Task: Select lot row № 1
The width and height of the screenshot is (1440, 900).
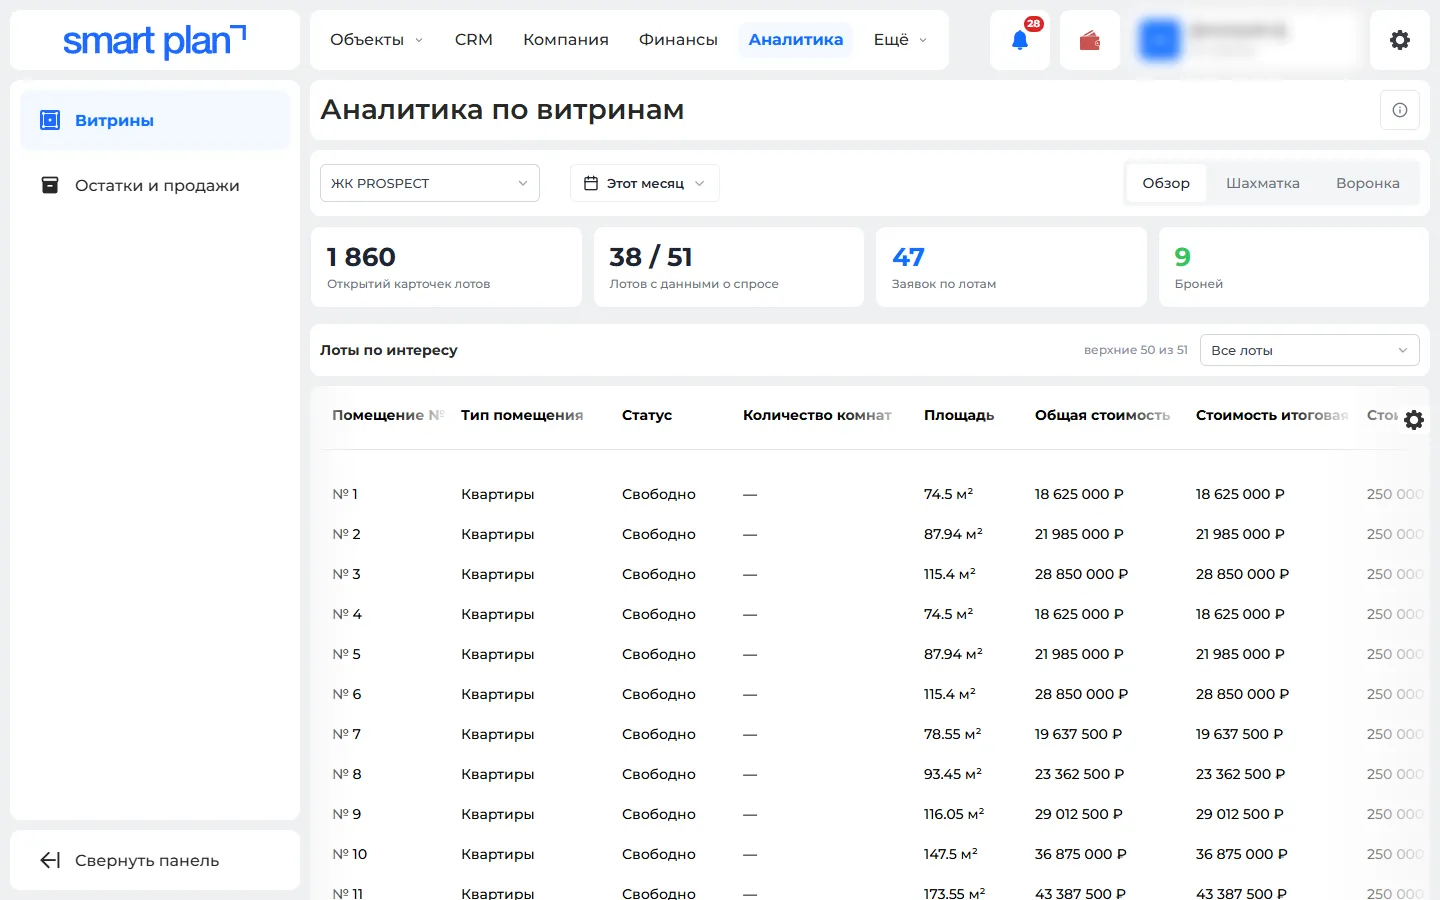Action: [x=870, y=494]
